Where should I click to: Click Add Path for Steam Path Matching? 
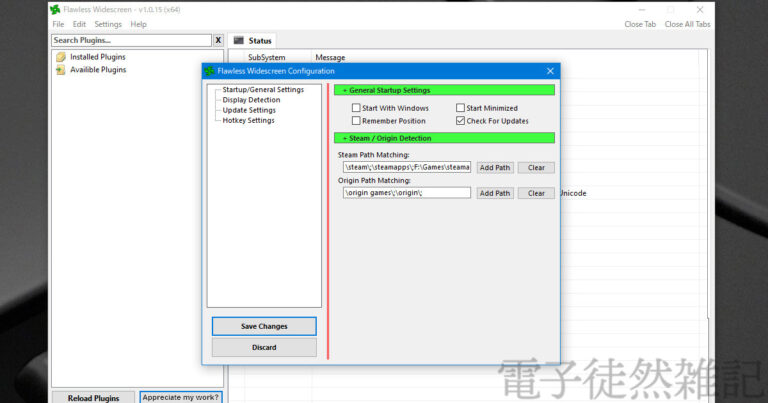[x=494, y=167]
